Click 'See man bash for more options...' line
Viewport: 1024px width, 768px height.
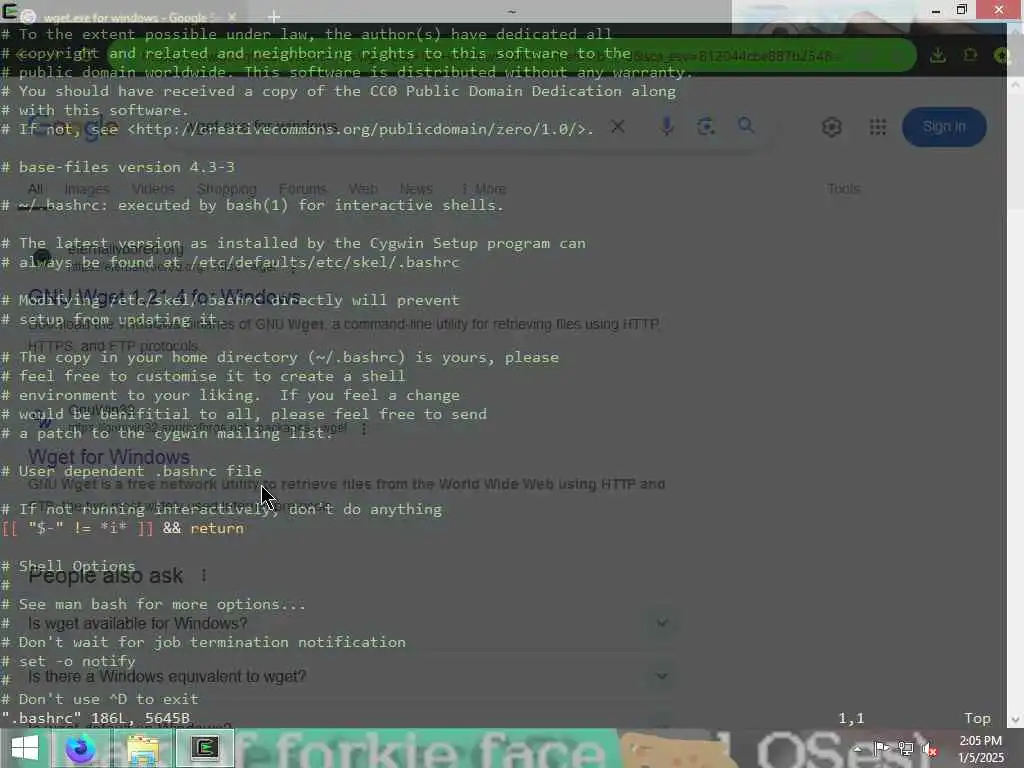(153, 604)
